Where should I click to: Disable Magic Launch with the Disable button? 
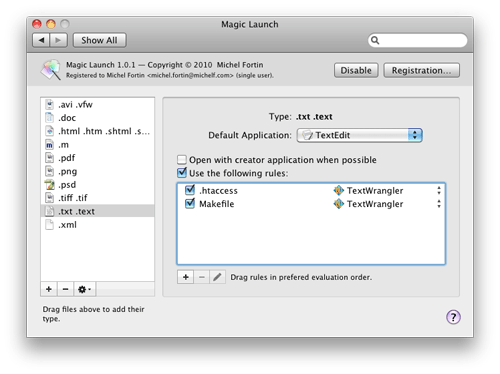pos(356,70)
